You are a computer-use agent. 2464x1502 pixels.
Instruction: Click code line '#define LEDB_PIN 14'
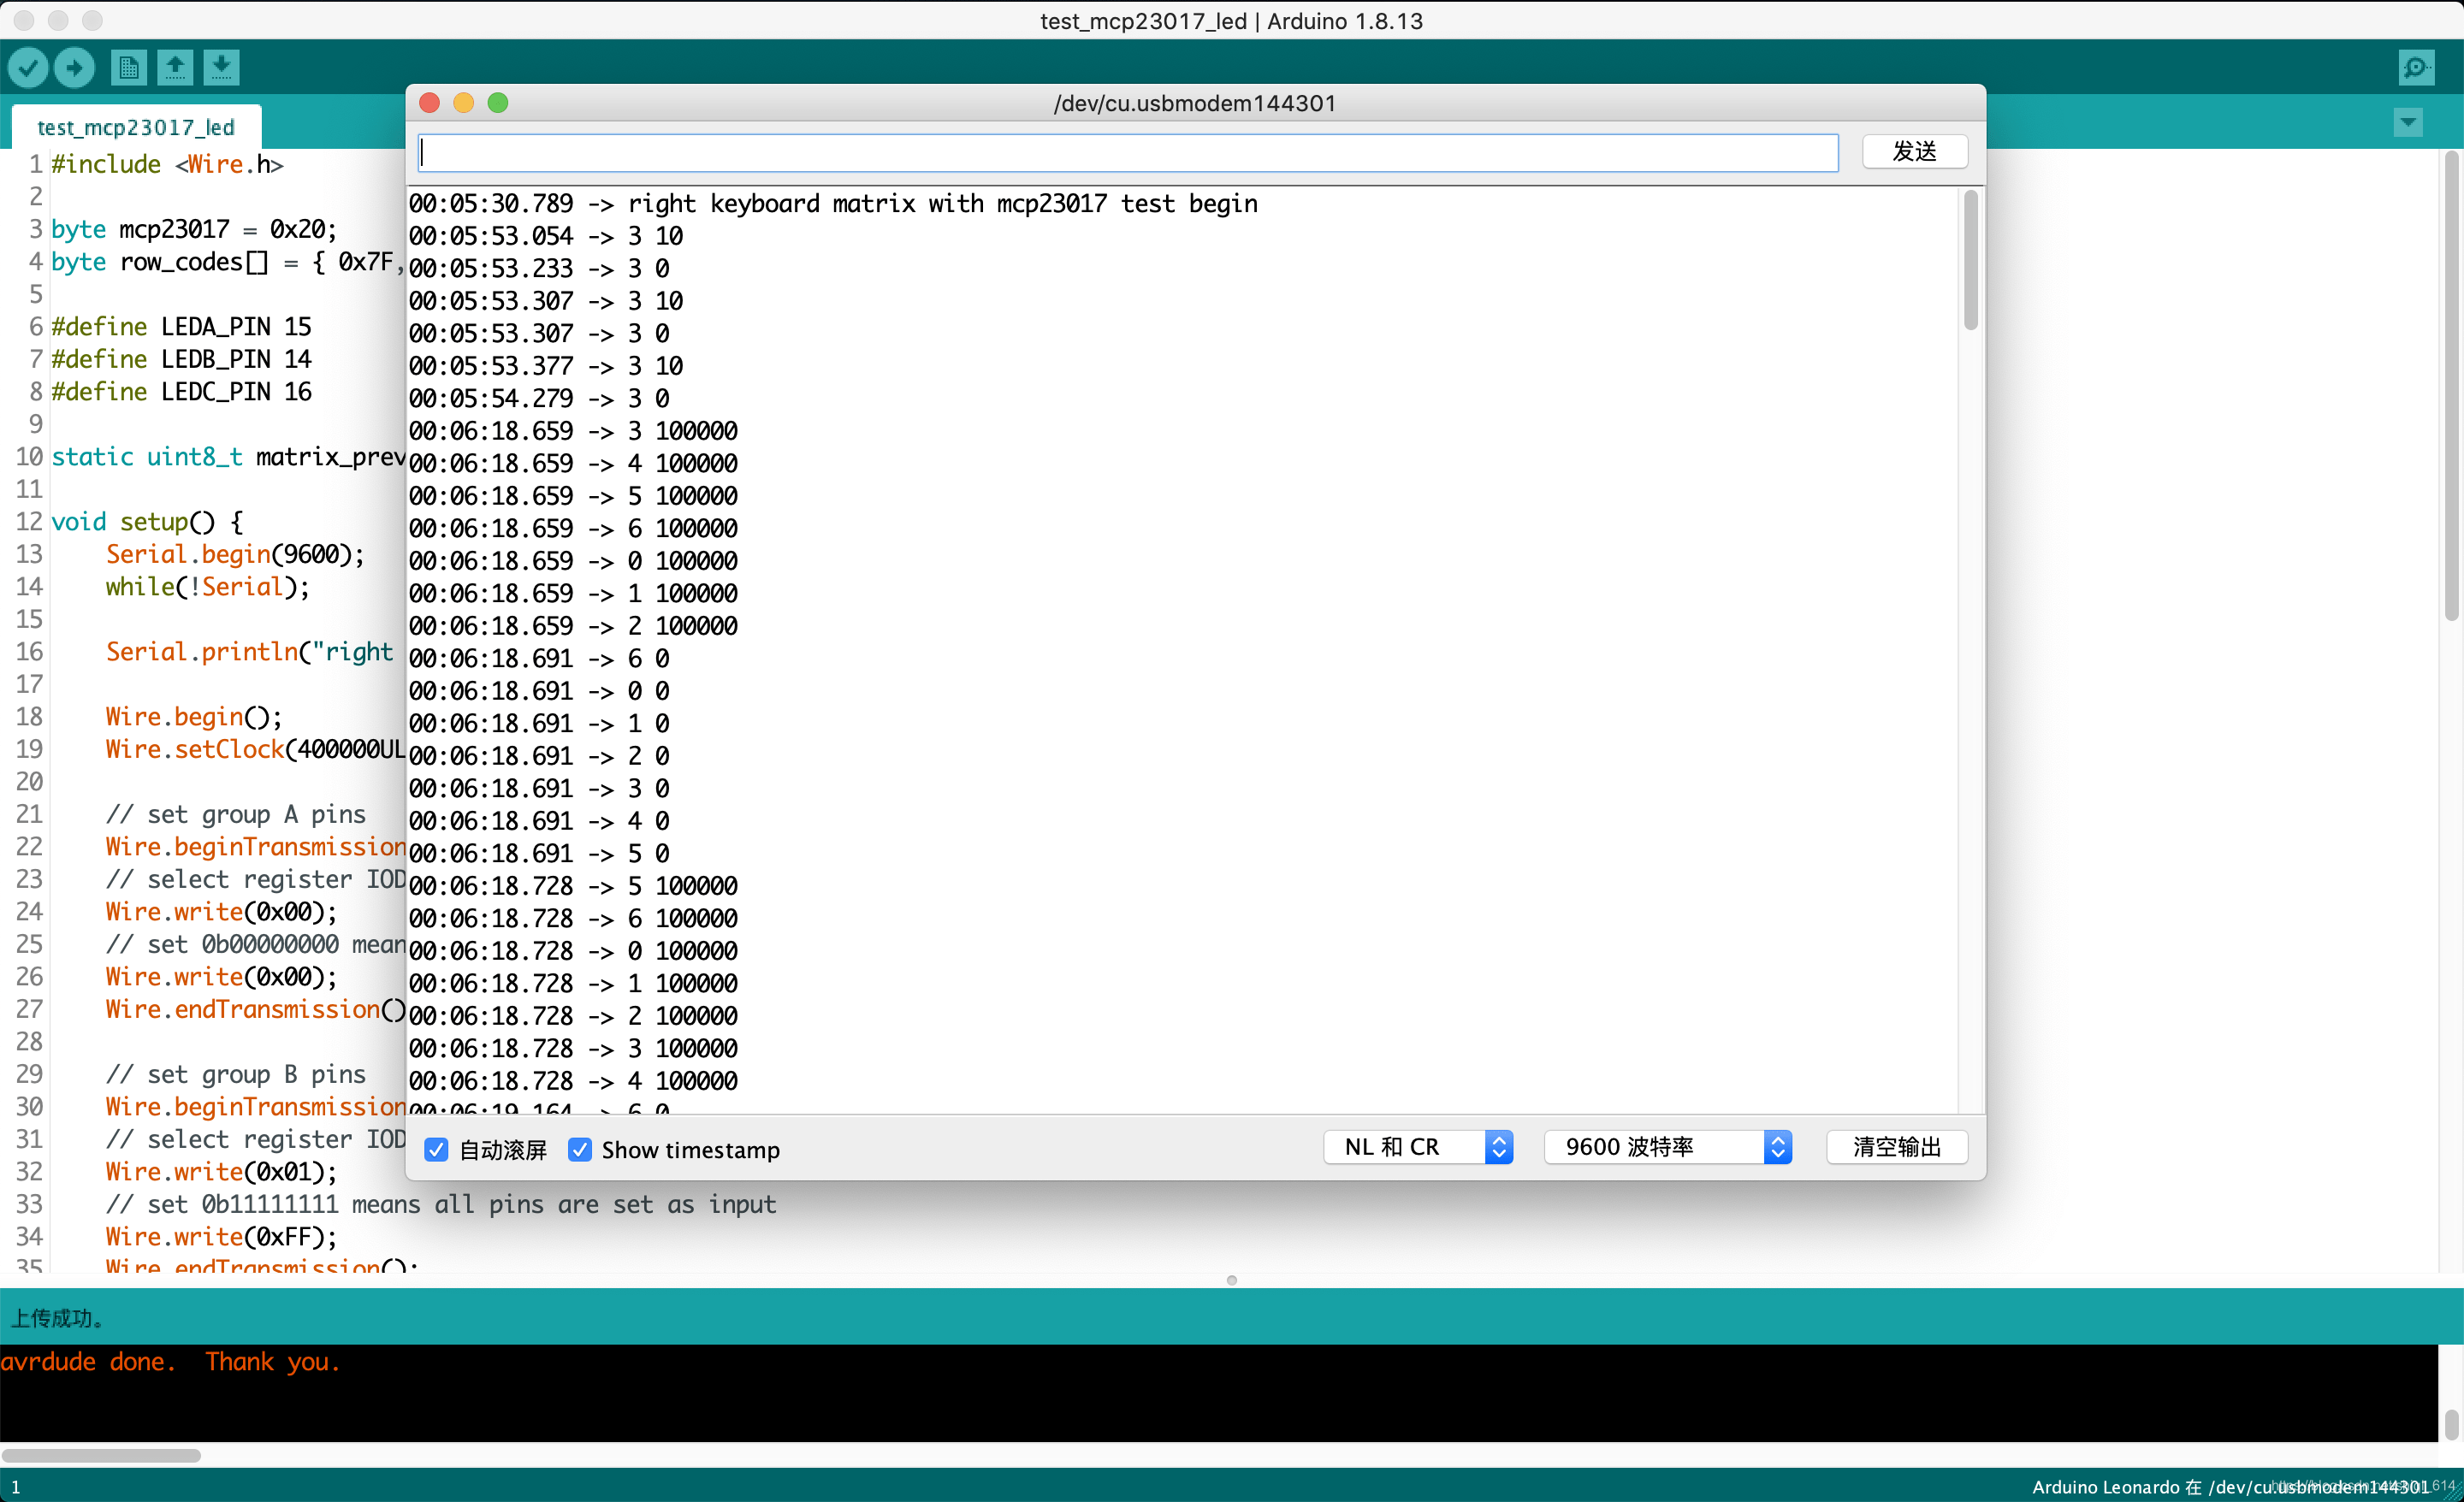pos(181,359)
